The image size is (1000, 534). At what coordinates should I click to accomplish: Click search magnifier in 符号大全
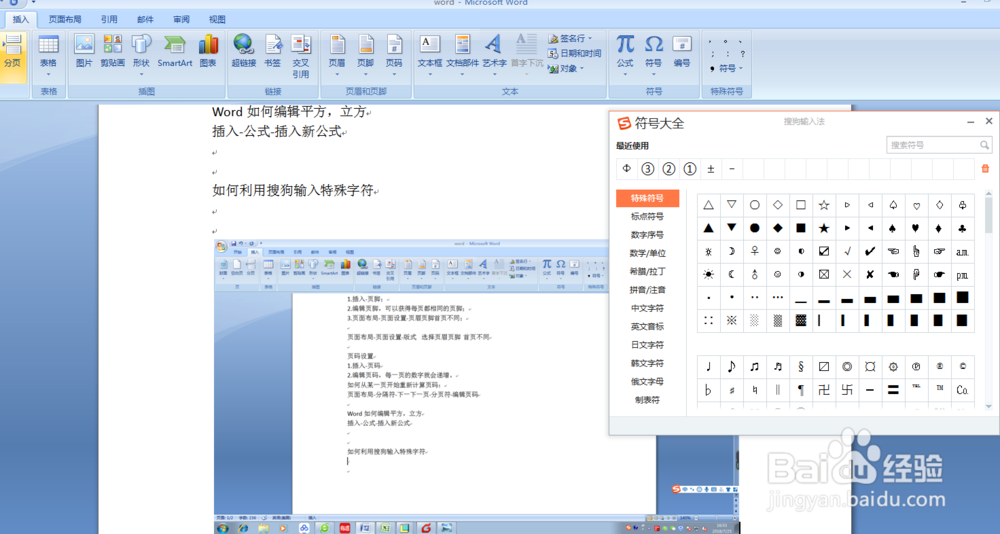(x=985, y=145)
